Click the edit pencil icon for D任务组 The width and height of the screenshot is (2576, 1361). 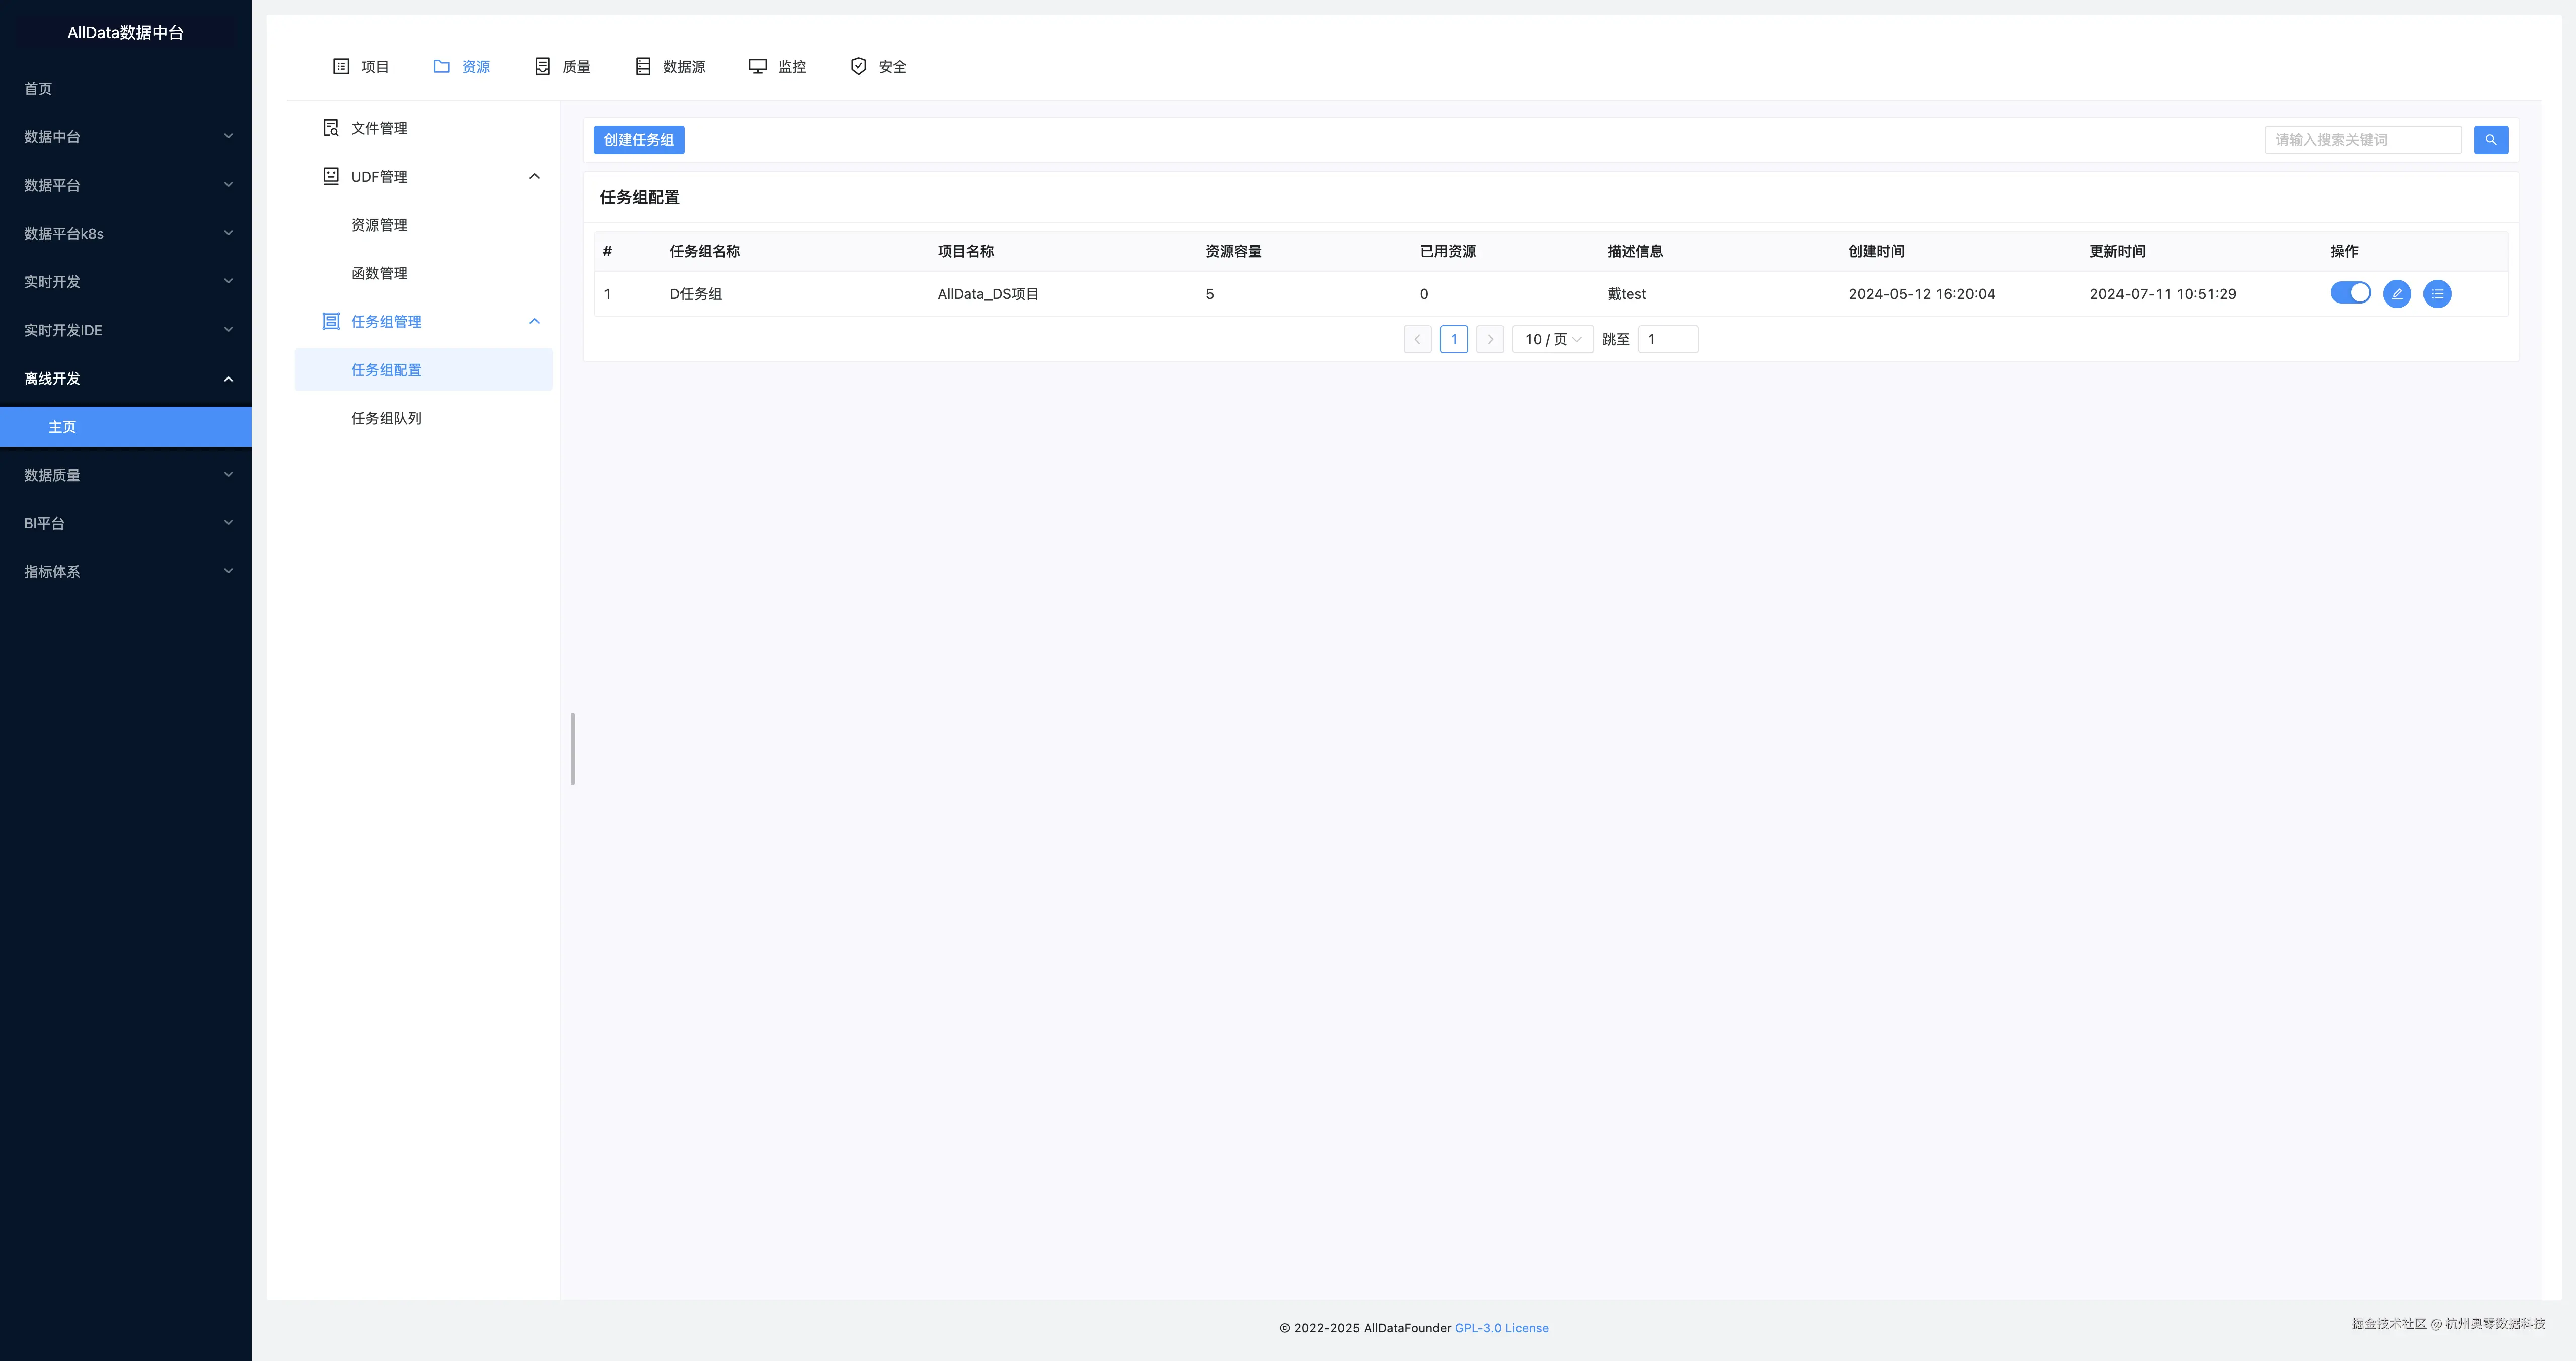click(2397, 294)
